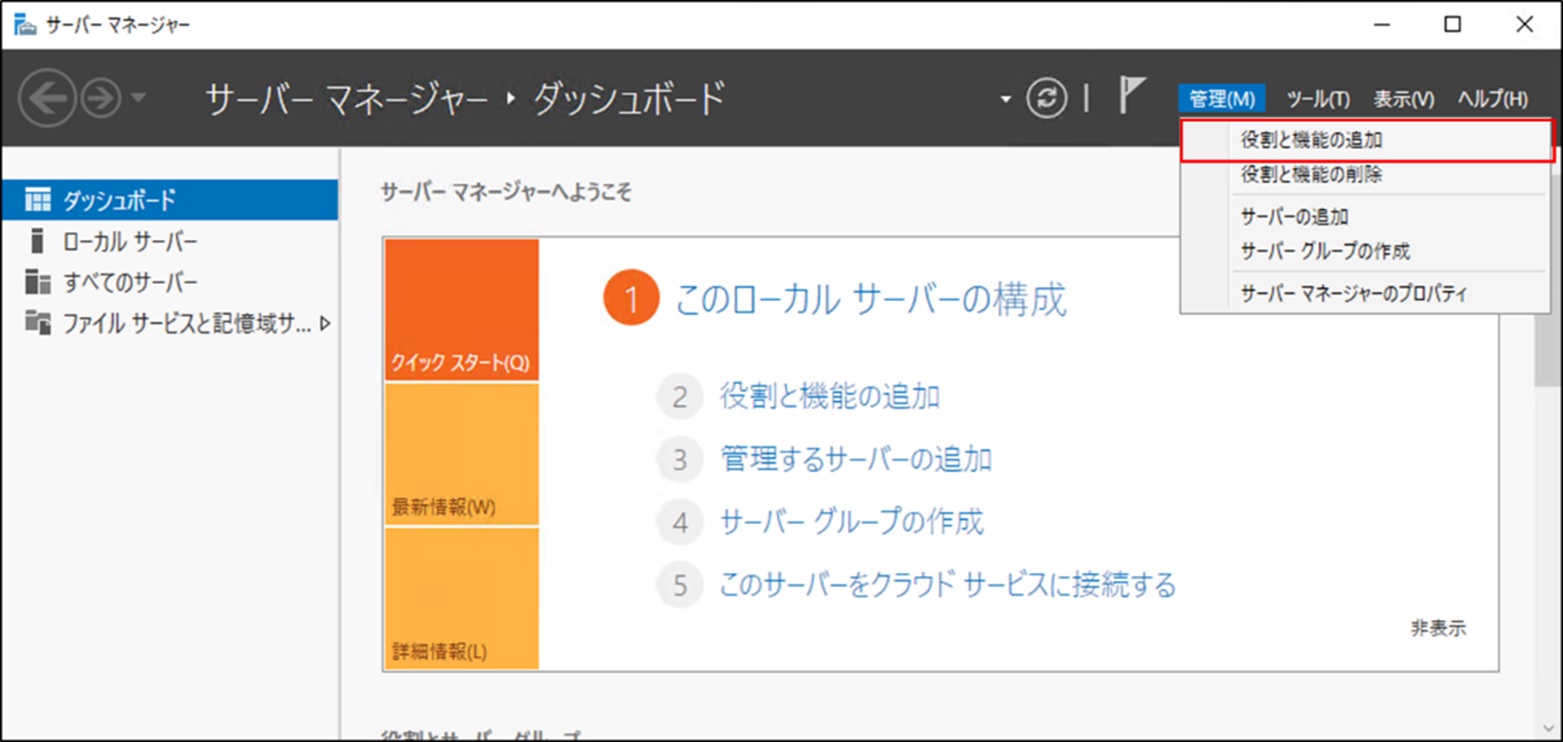Screen dimensions: 1563x742
Task: Click the forward navigation arrow icon
Action: point(101,98)
